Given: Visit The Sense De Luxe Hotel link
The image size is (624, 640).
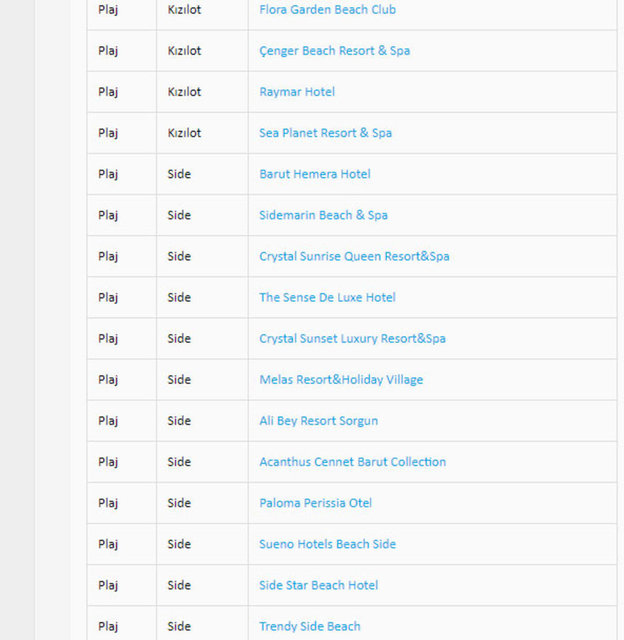Looking at the screenshot, I should (x=327, y=297).
